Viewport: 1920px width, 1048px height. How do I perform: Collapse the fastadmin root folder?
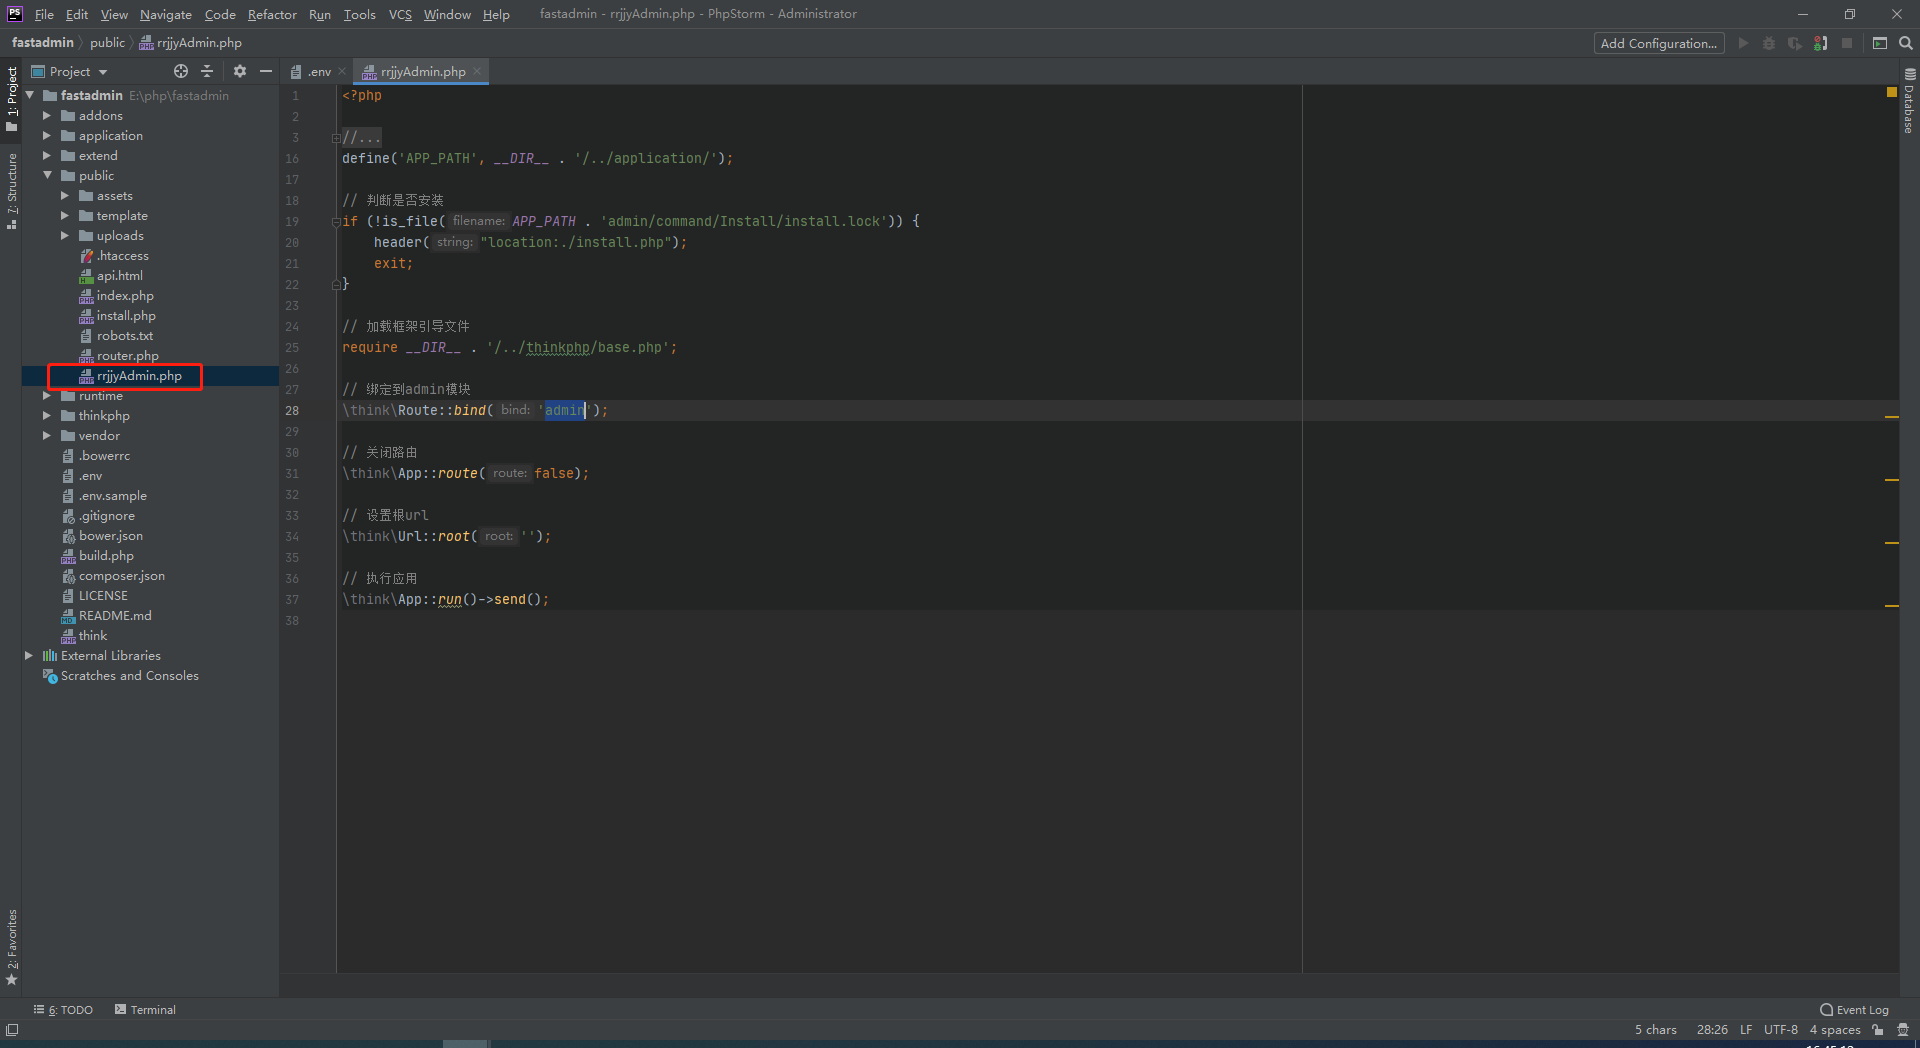(28, 96)
